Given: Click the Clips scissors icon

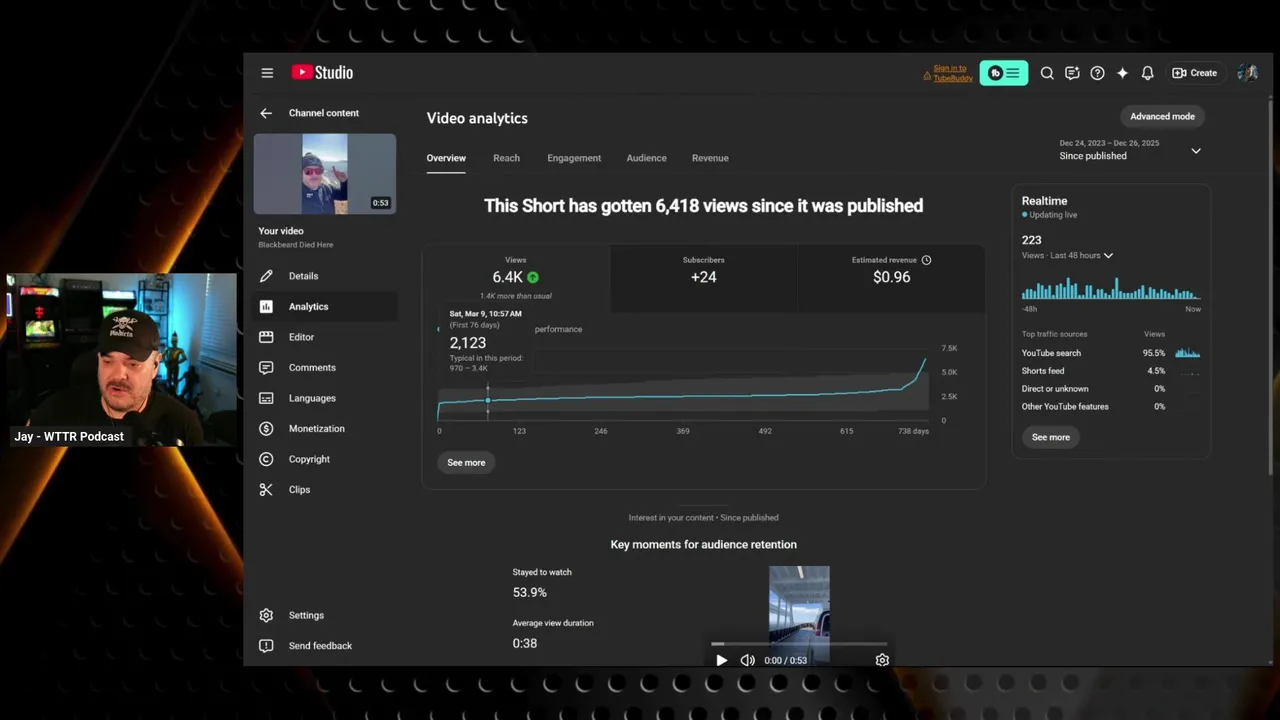Looking at the screenshot, I should coord(266,490).
